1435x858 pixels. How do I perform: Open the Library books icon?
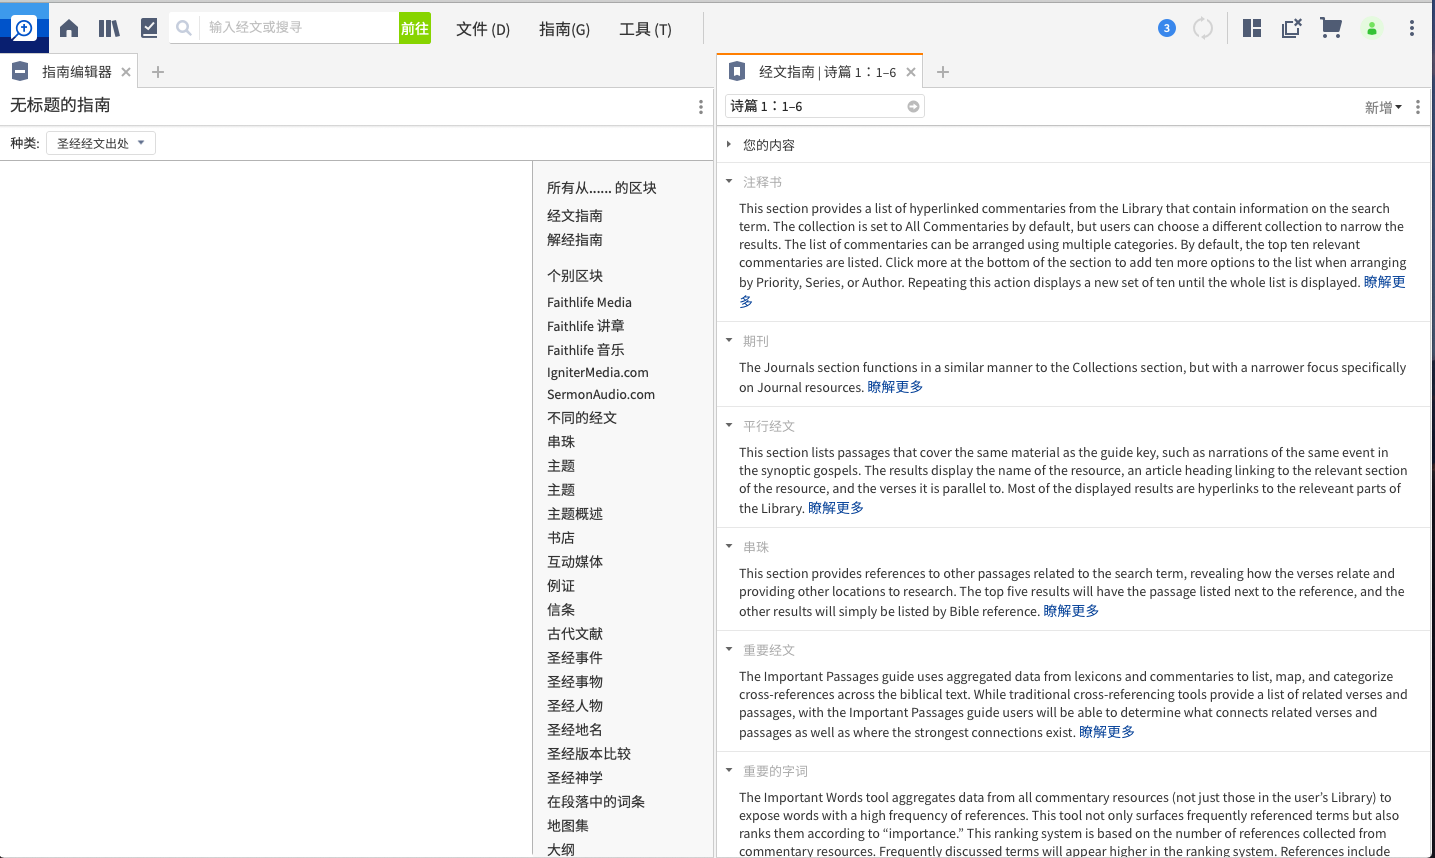pos(109,28)
